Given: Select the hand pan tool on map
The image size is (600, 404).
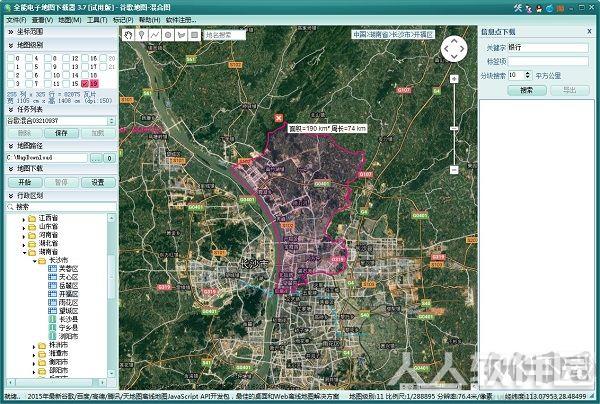Looking at the screenshot, I should tap(129, 35).
